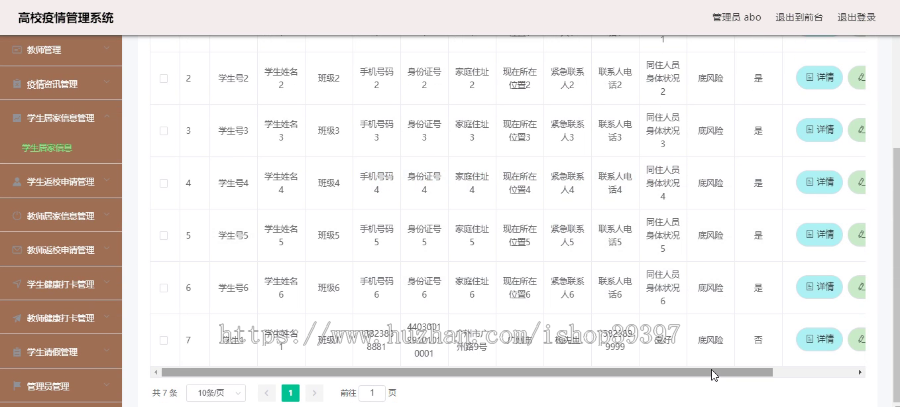Click the 学生健康打卡管理 sidebar icon
The image size is (900, 407).
[17, 284]
